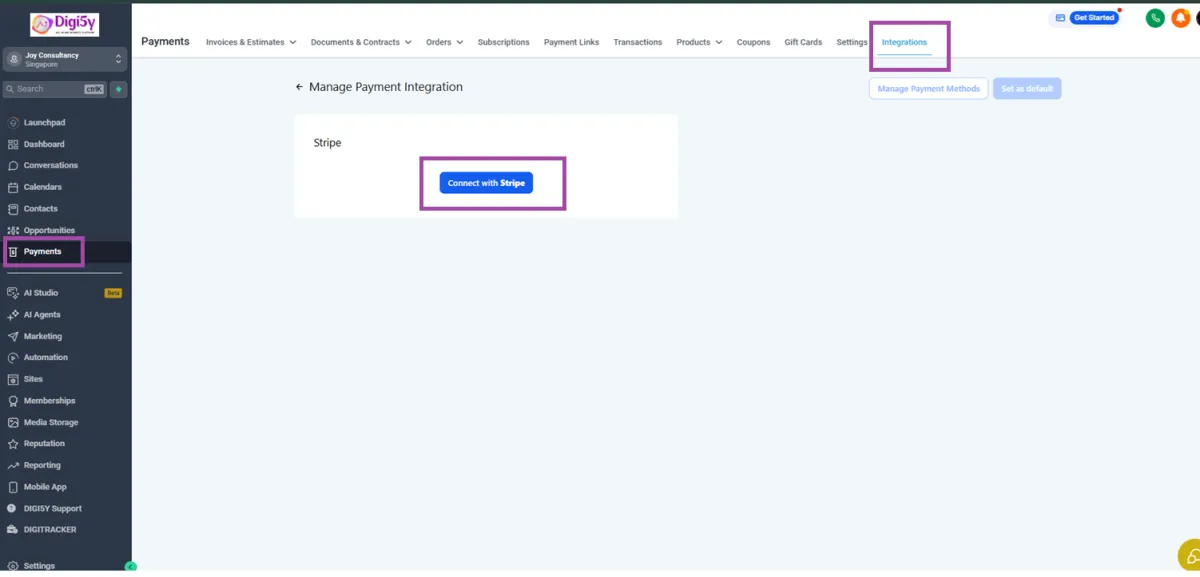Collapse the sidebar with the green chevron

(130, 566)
